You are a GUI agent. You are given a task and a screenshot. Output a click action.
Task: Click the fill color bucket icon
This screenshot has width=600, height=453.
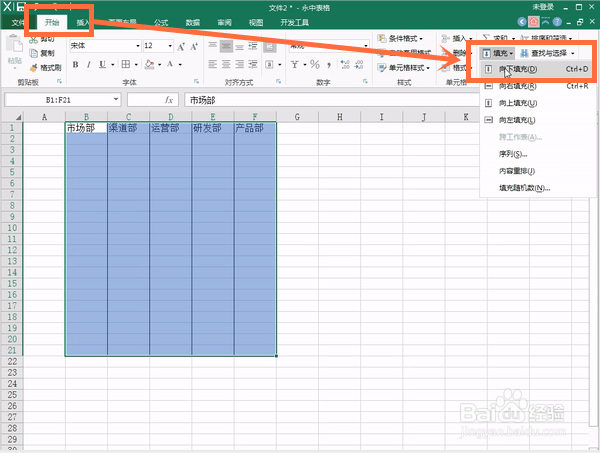point(150,64)
